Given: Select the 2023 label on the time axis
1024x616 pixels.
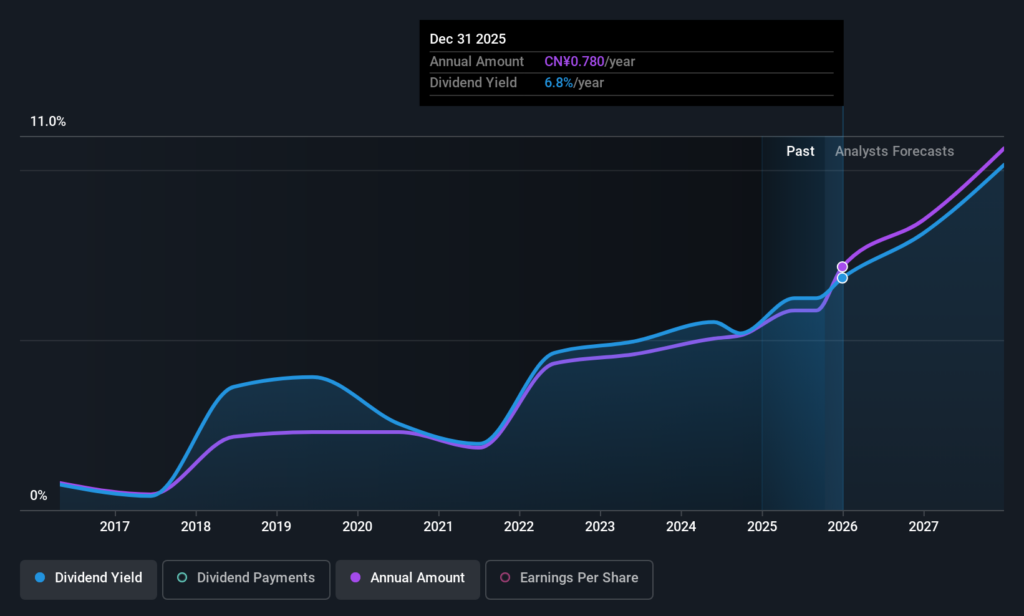Looking at the screenshot, I should pyautogui.click(x=600, y=526).
